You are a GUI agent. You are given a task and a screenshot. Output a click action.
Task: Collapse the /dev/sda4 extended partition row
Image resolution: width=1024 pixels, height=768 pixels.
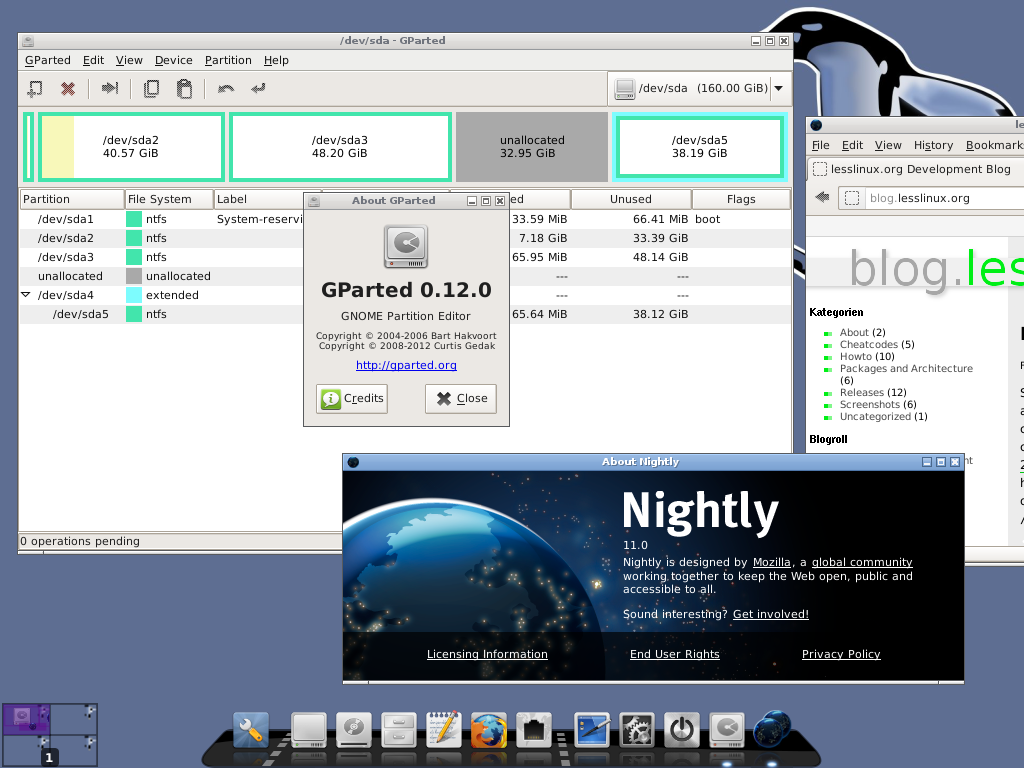25,295
